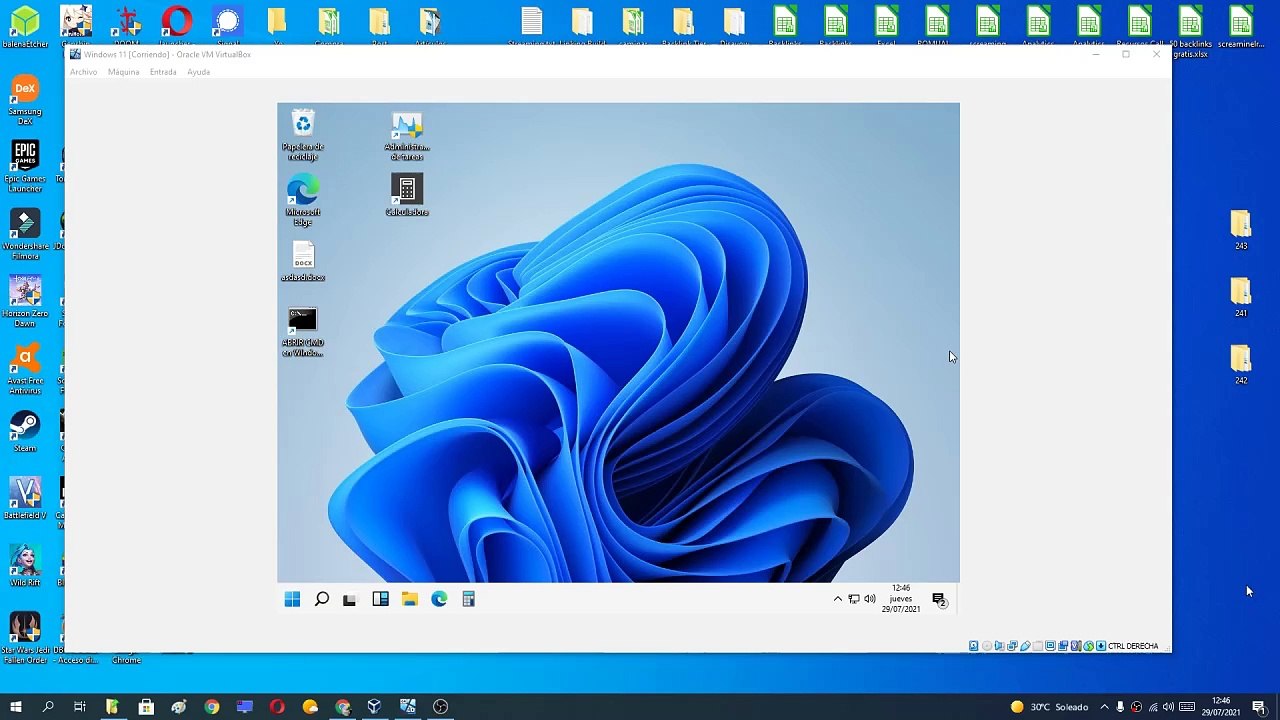Click the blue arrow keyboard capture indicator in VirtualBox

click(1101, 646)
